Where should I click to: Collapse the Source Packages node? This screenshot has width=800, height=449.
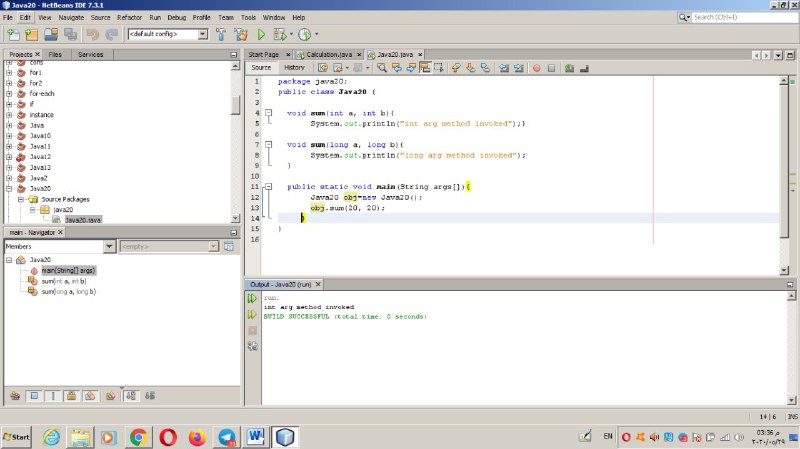point(20,199)
